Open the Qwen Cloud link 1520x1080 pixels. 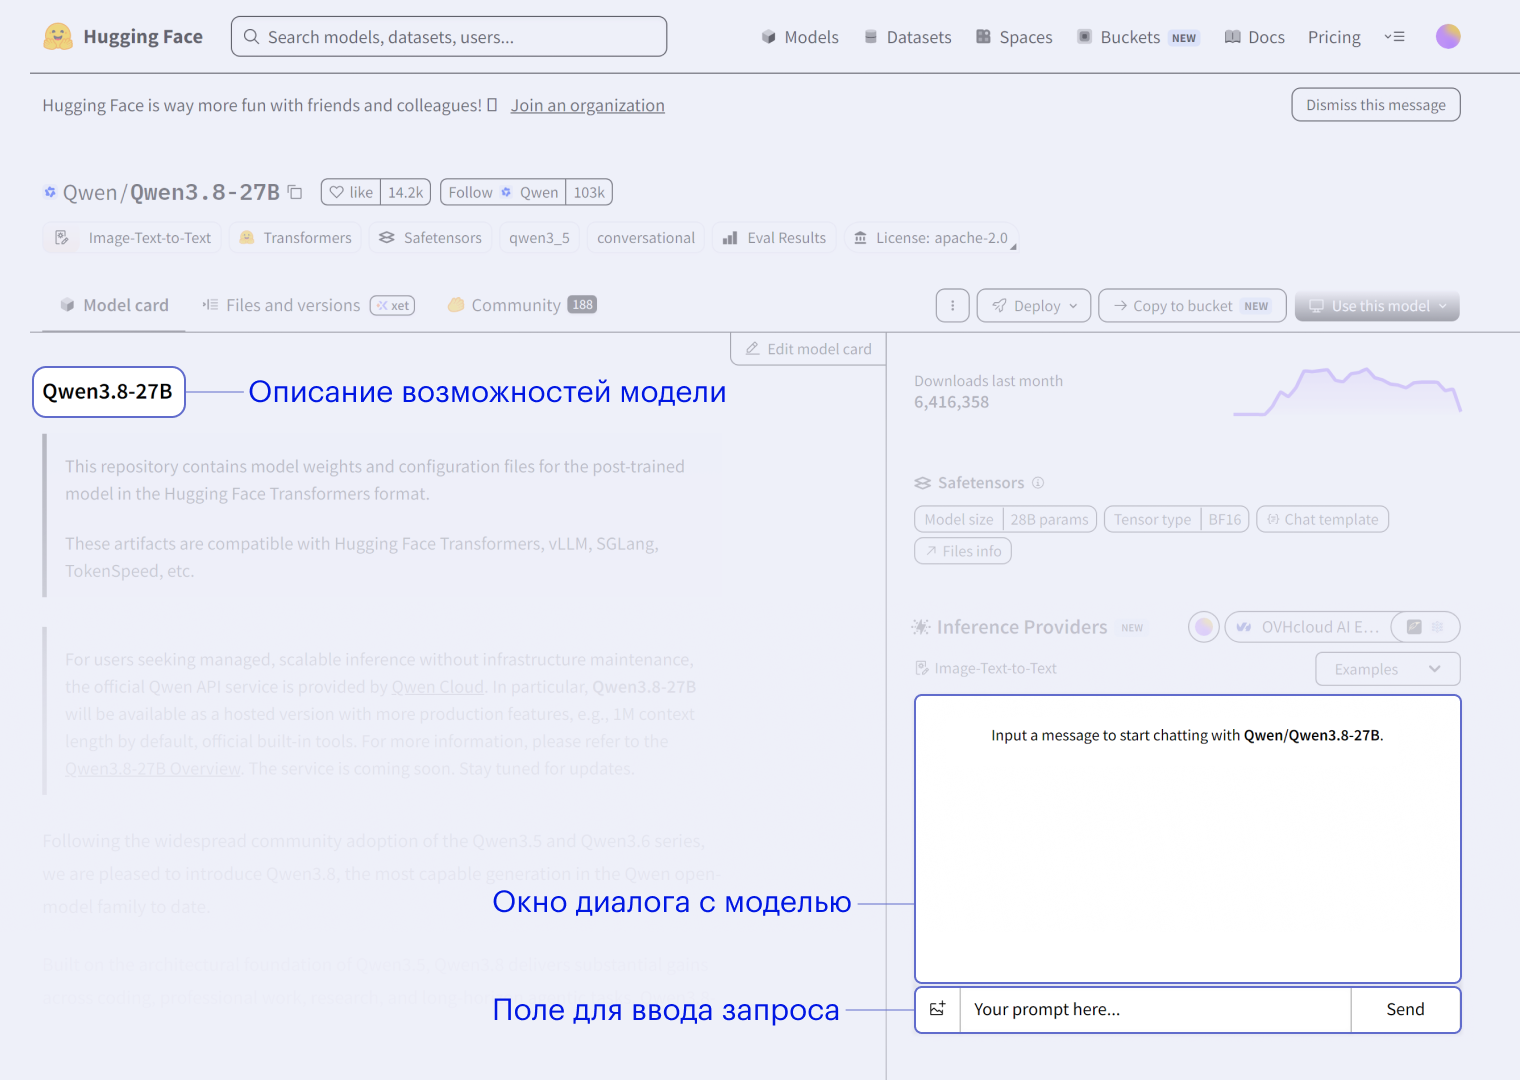438,687
